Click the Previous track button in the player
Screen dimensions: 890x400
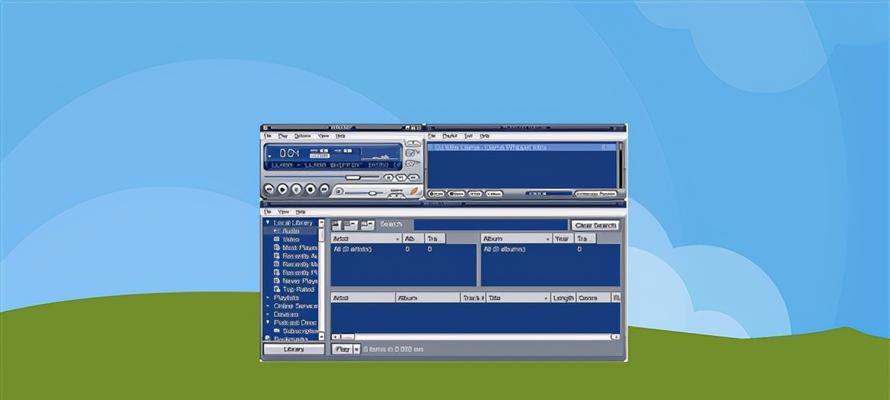pos(269,189)
